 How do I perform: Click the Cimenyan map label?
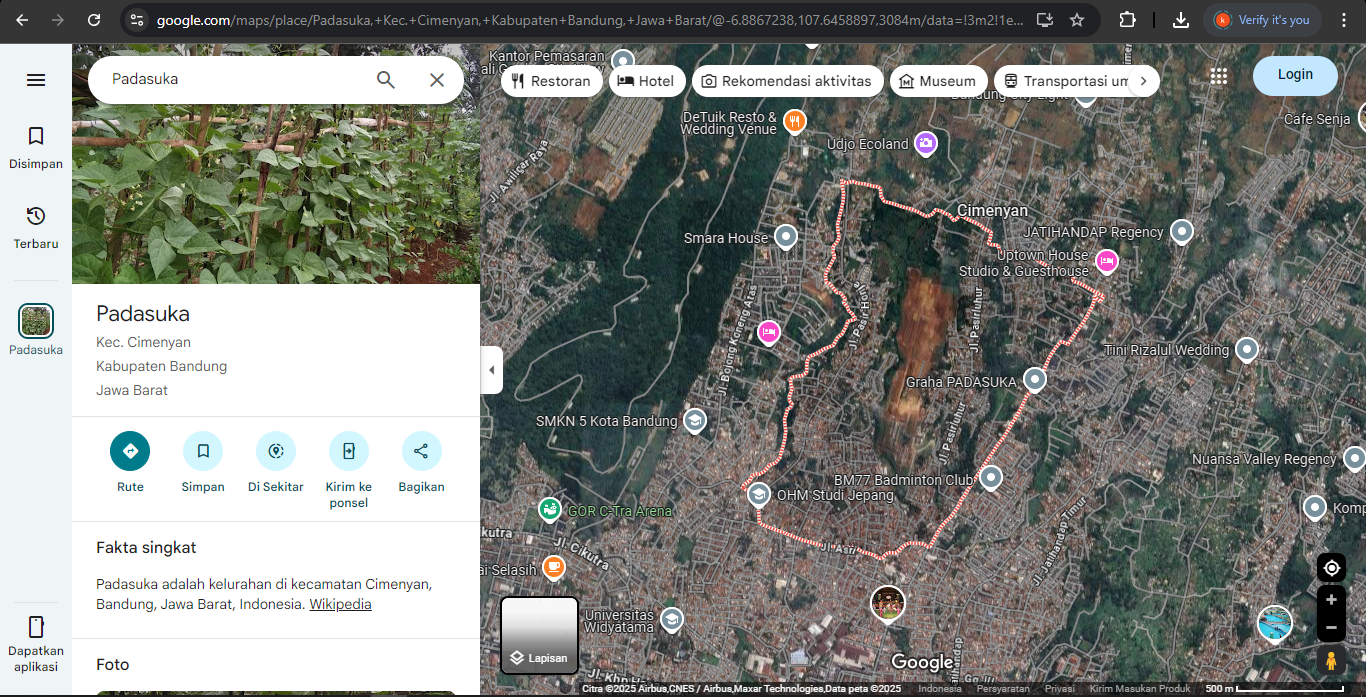[x=992, y=211]
